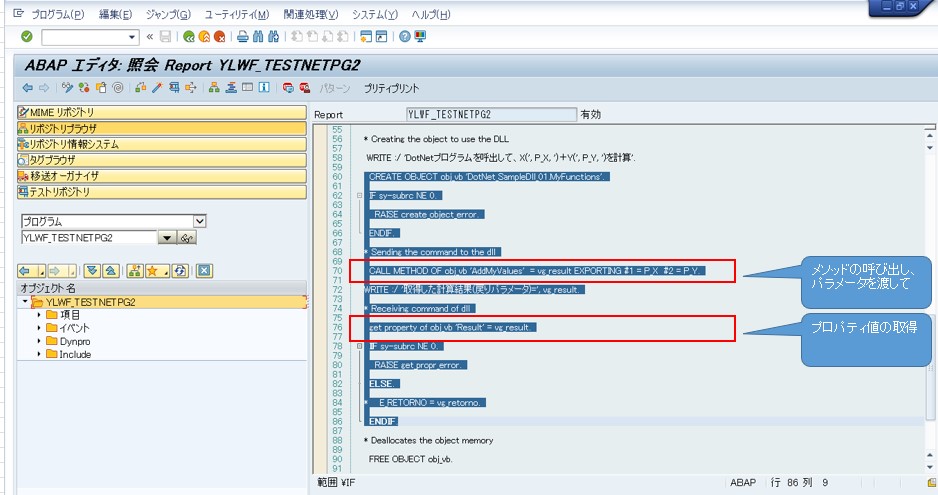Click the Where-Used List icon
This screenshot has height=495, width=938.
191,88
